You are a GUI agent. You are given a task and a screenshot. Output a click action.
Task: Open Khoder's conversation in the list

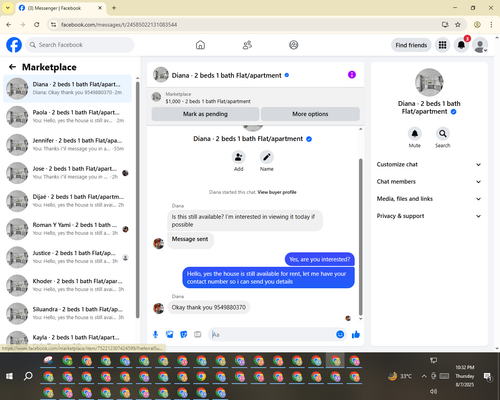[x=67, y=285]
